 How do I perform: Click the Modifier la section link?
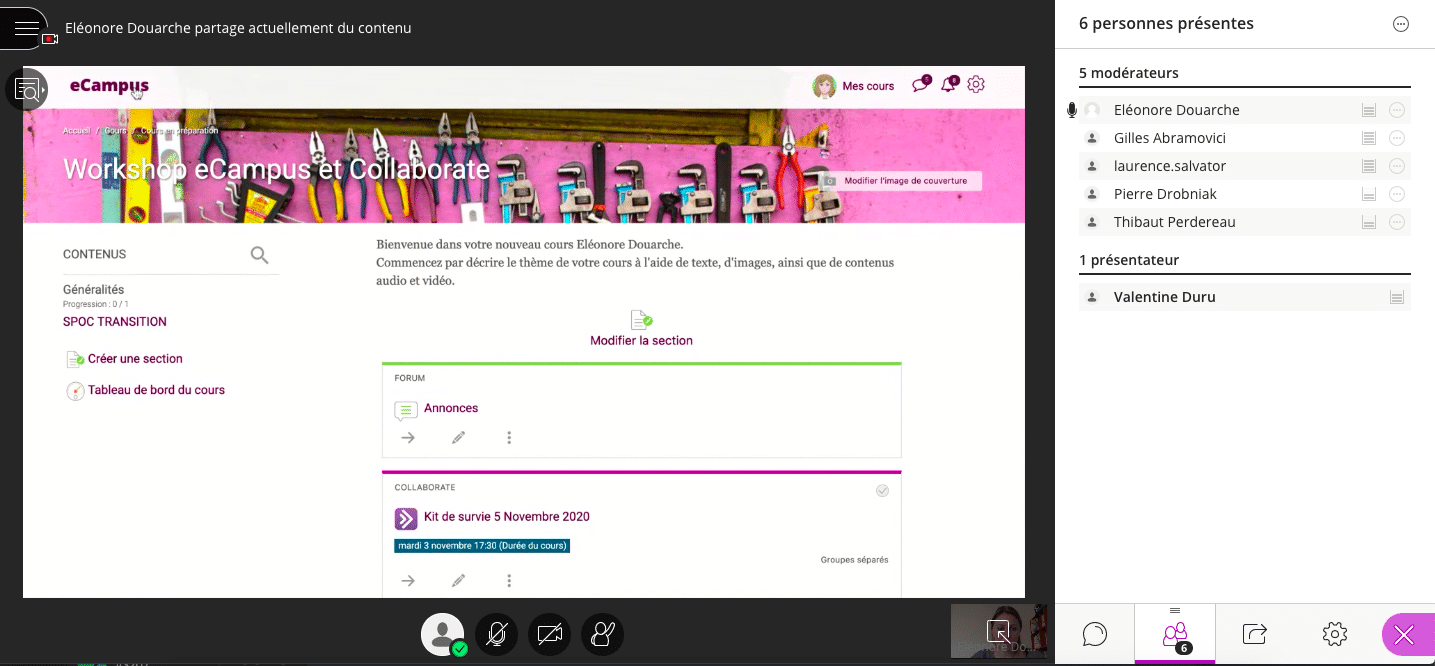641,340
